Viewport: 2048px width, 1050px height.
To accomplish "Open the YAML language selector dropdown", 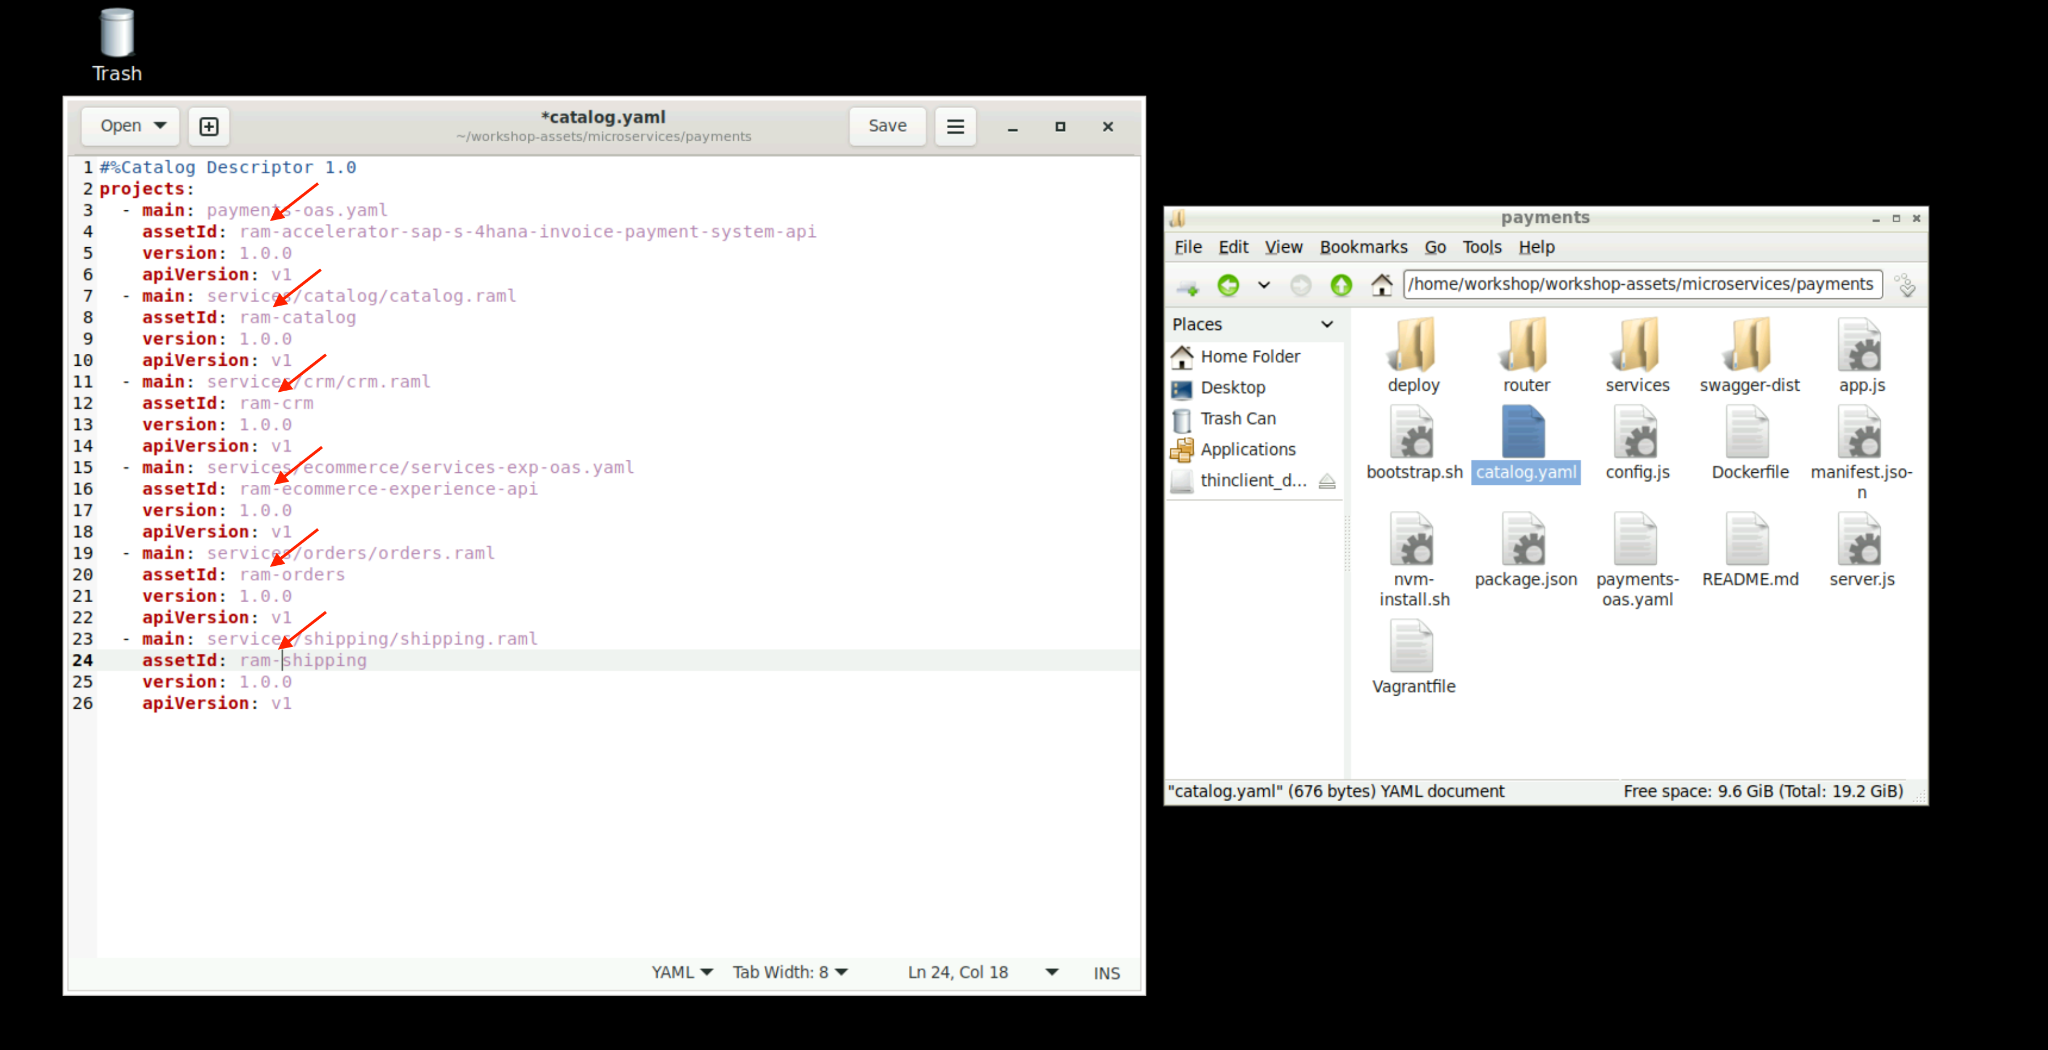I will click(x=682, y=973).
